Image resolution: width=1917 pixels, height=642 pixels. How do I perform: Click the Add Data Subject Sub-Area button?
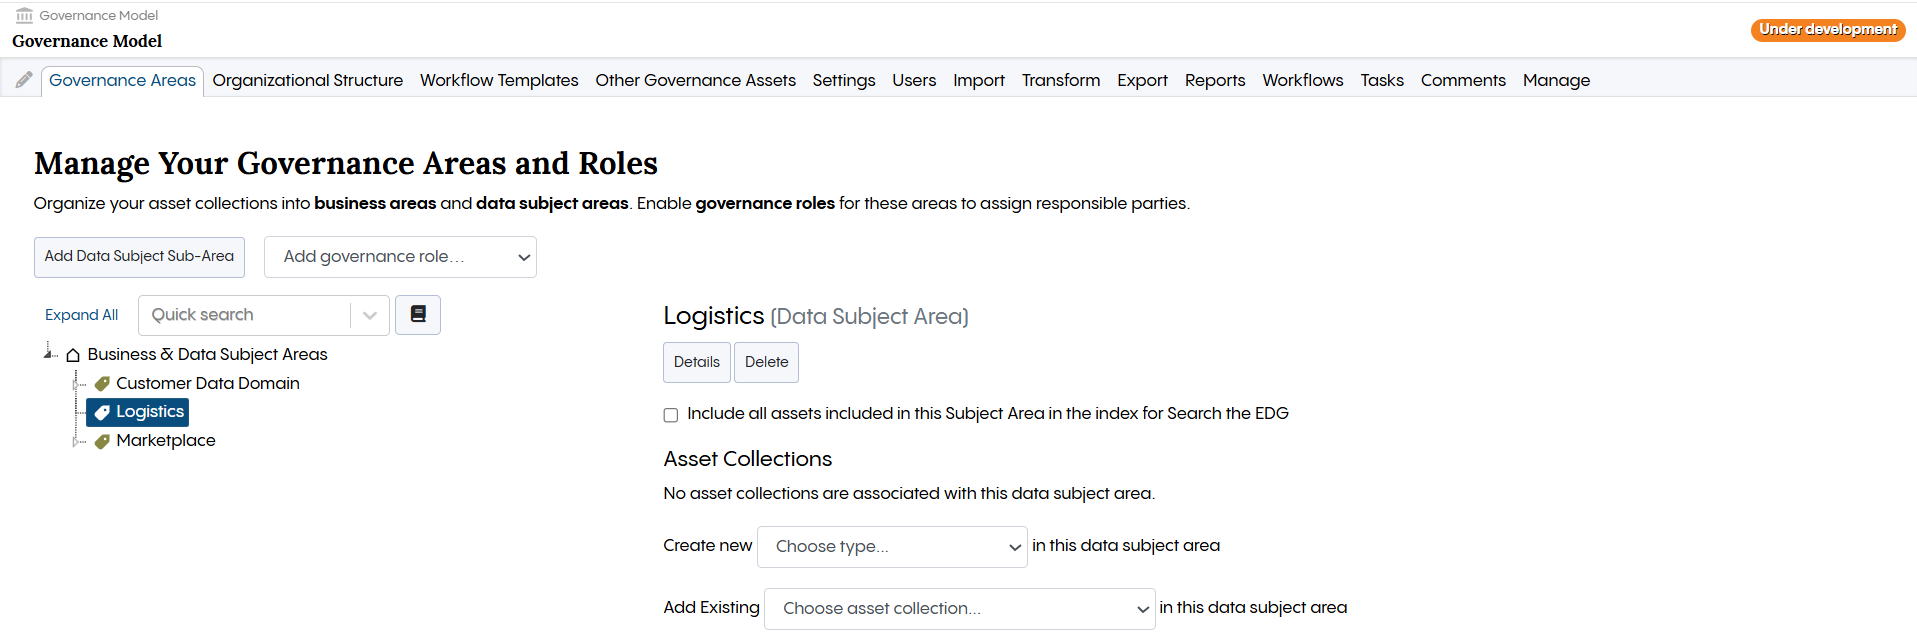point(139,257)
